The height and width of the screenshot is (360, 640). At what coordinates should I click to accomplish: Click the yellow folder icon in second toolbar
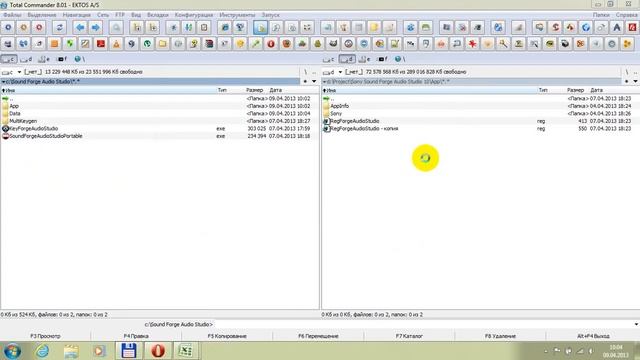pyautogui.click(x=162, y=44)
